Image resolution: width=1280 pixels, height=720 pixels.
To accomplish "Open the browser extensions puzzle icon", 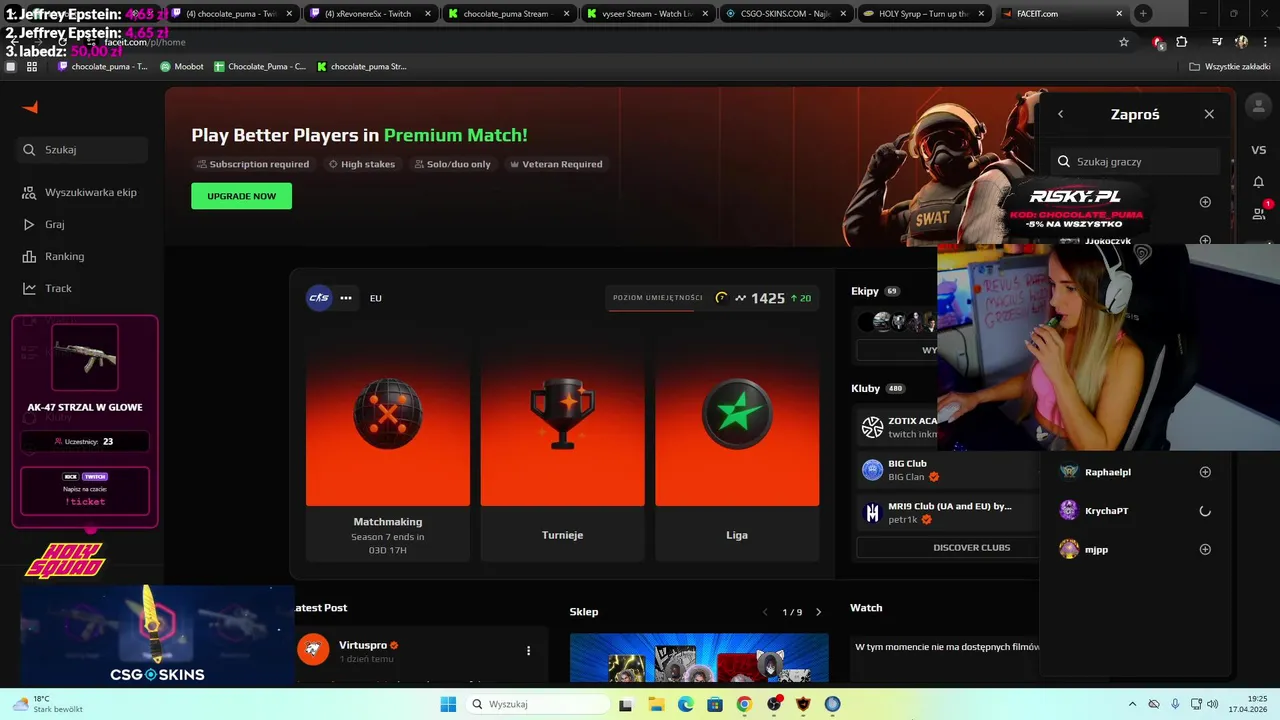I will click(1182, 42).
